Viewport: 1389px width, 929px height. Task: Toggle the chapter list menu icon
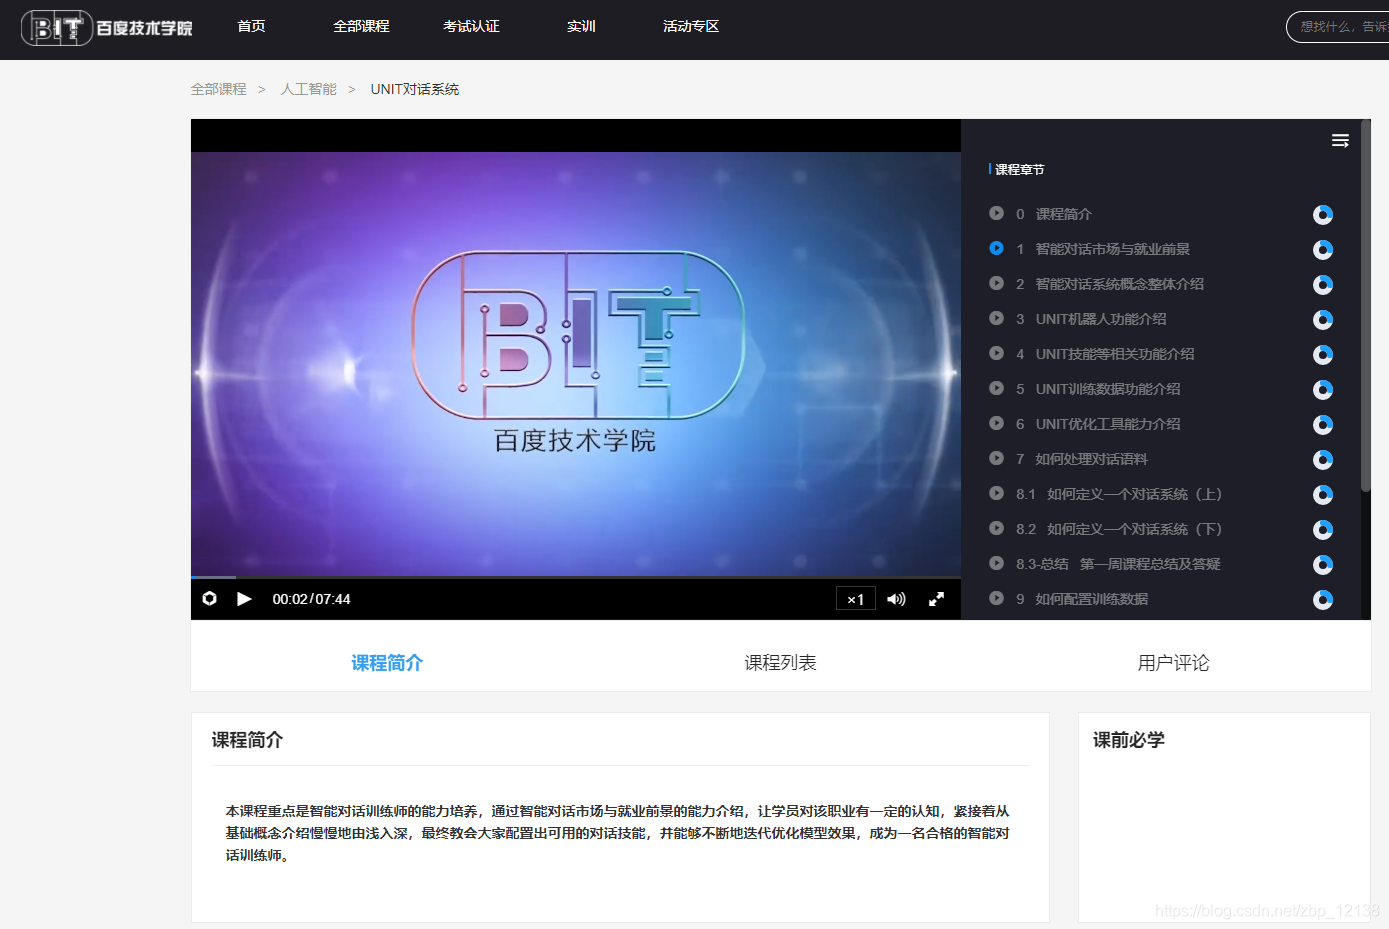(x=1340, y=141)
